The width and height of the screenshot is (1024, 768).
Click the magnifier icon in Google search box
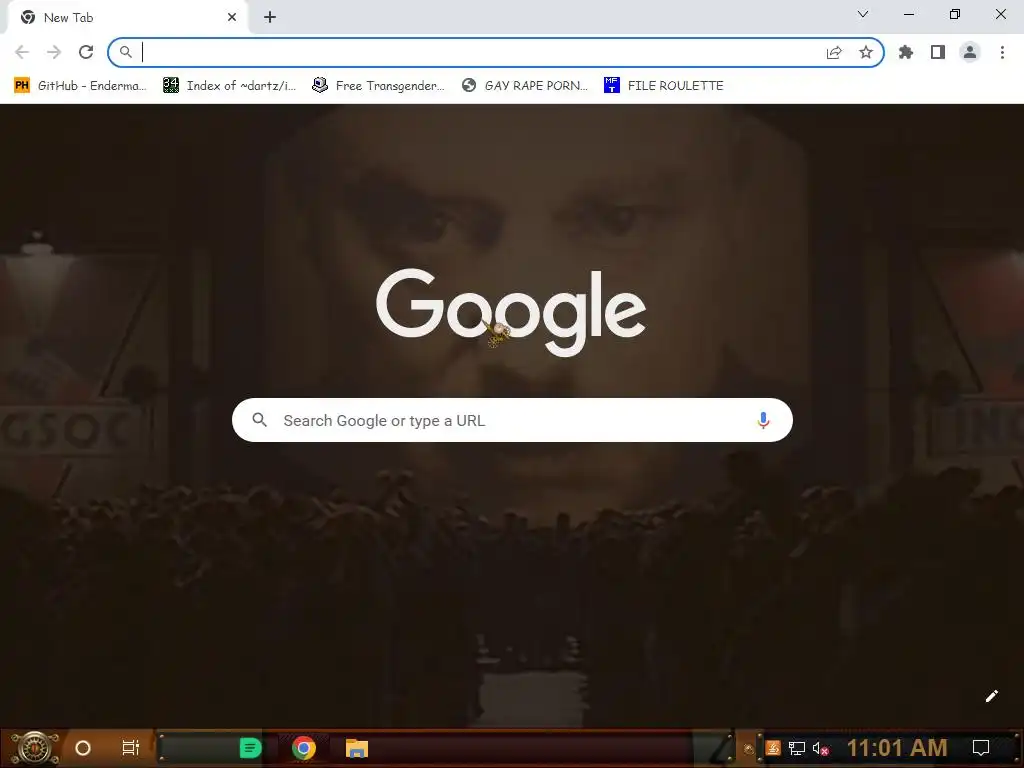tap(259, 420)
